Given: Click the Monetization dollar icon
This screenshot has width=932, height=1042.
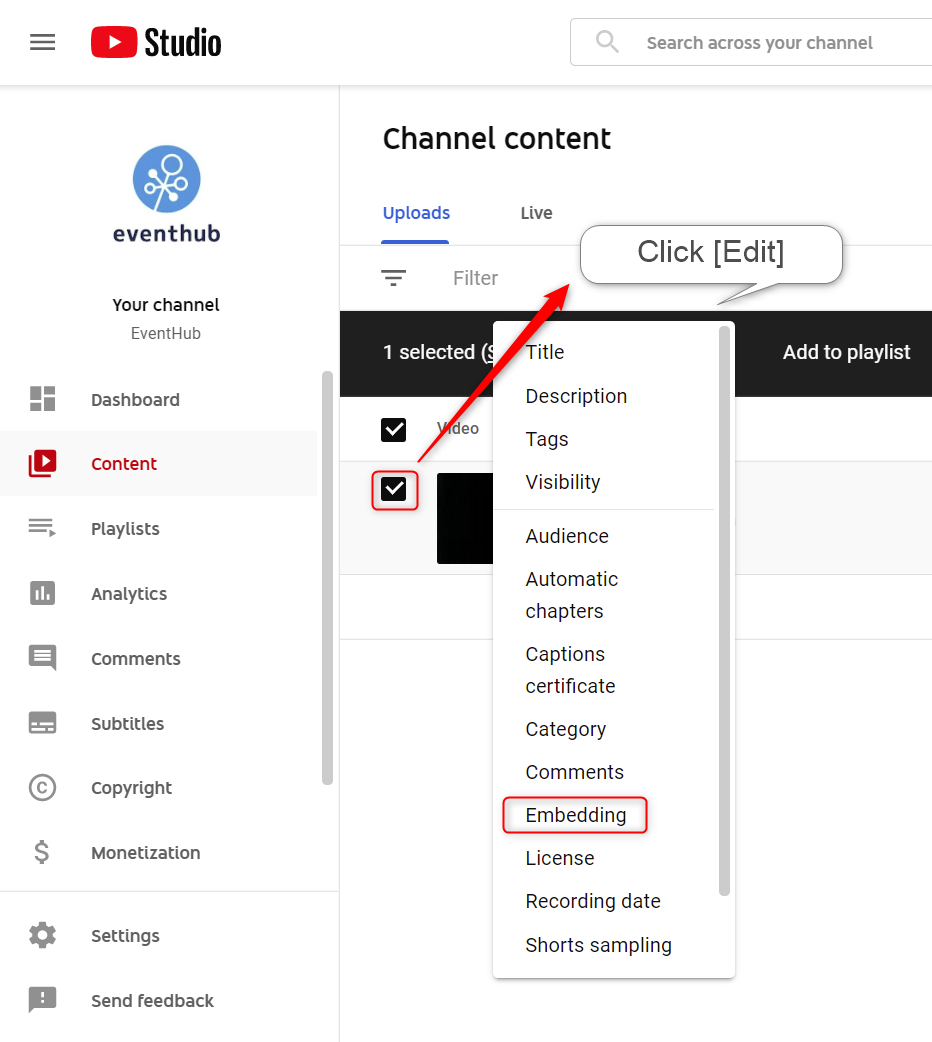Looking at the screenshot, I should coord(42,852).
